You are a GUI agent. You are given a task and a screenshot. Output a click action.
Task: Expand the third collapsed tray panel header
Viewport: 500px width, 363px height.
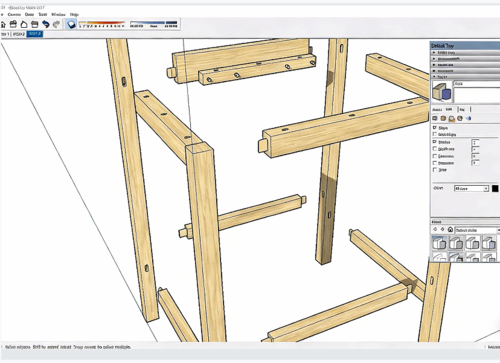466,65
